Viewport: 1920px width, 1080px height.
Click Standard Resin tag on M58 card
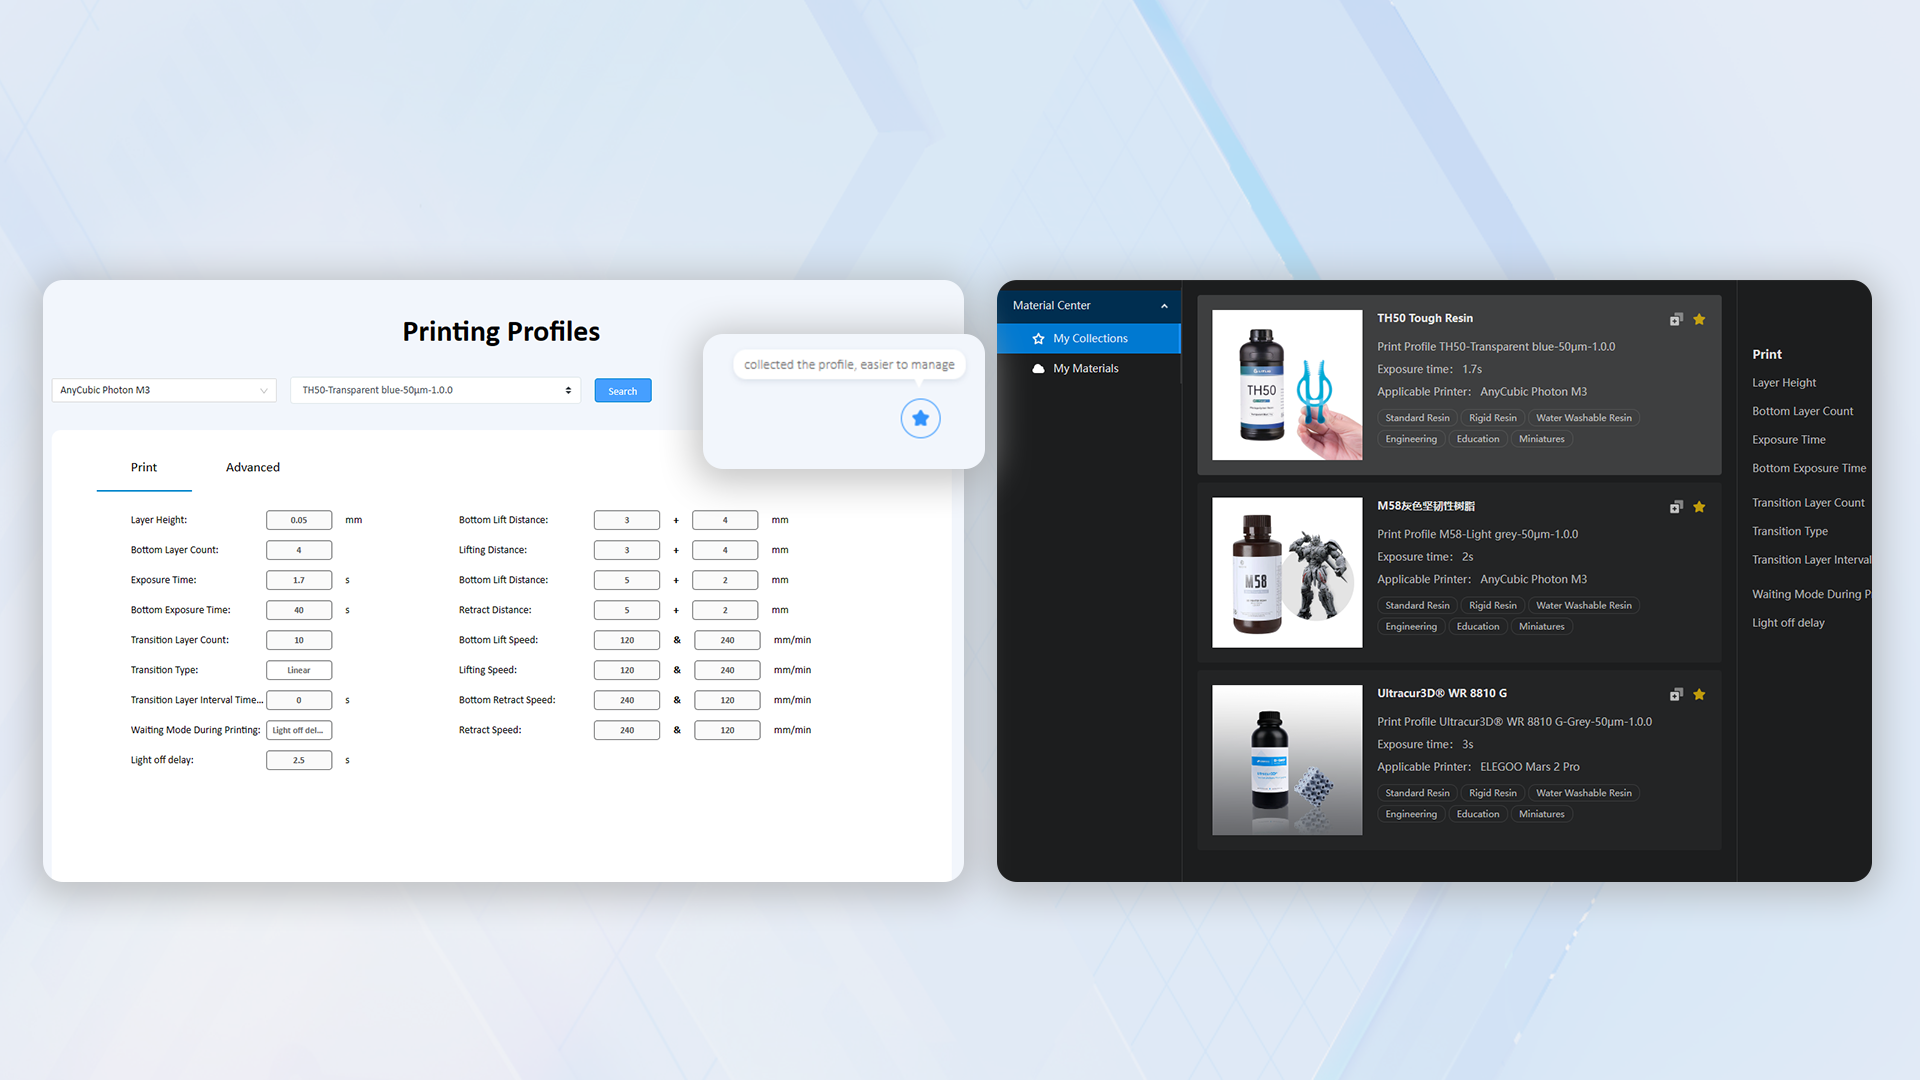(x=1417, y=605)
